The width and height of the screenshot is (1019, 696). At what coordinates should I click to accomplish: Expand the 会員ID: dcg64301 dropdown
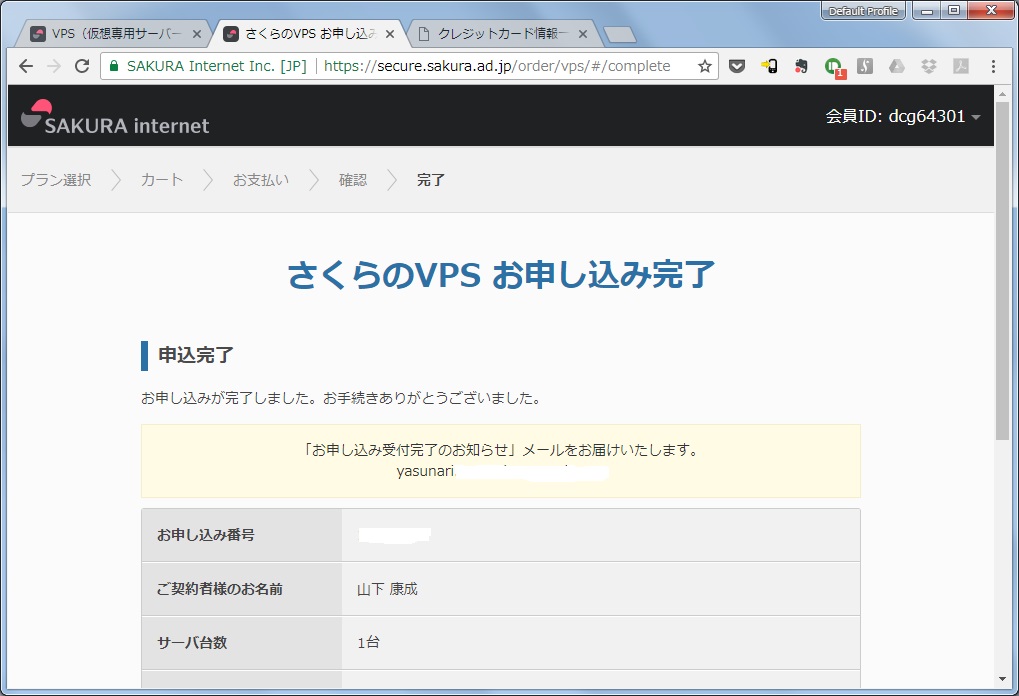pos(903,116)
